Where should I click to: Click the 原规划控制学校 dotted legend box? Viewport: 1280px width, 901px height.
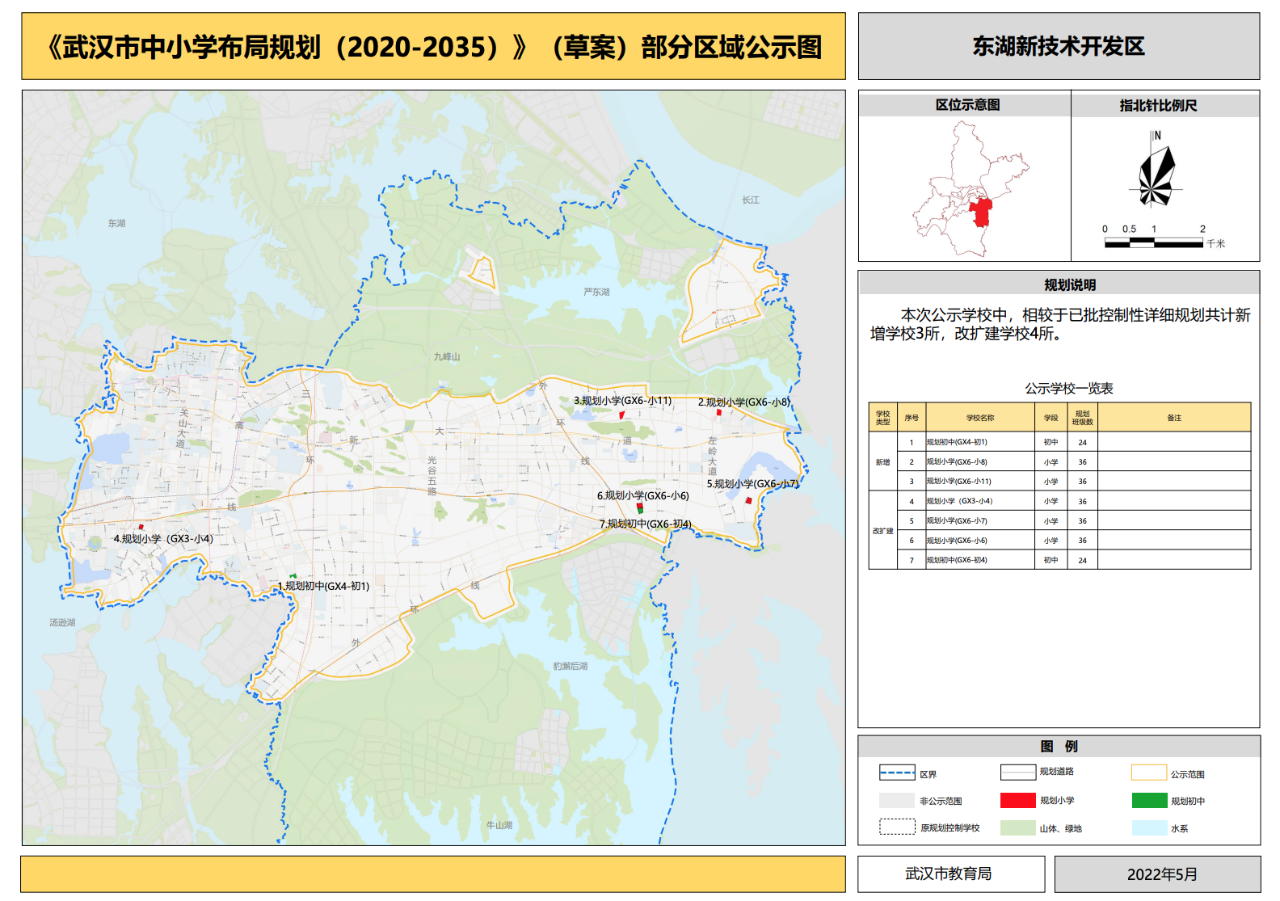[x=897, y=827]
